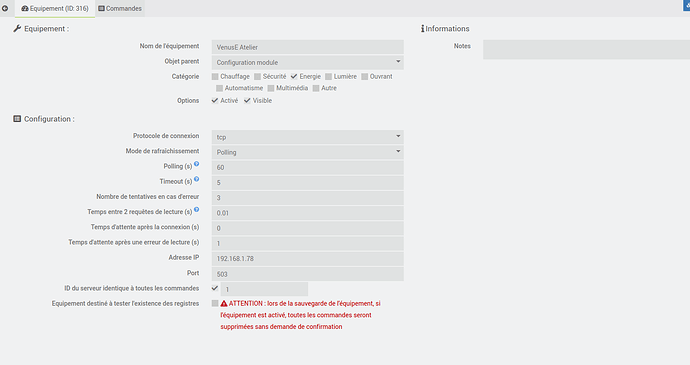The width and height of the screenshot is (690, 365).
Task: Click Temps entre 2 requêtes field
Action: click(308, 213)
